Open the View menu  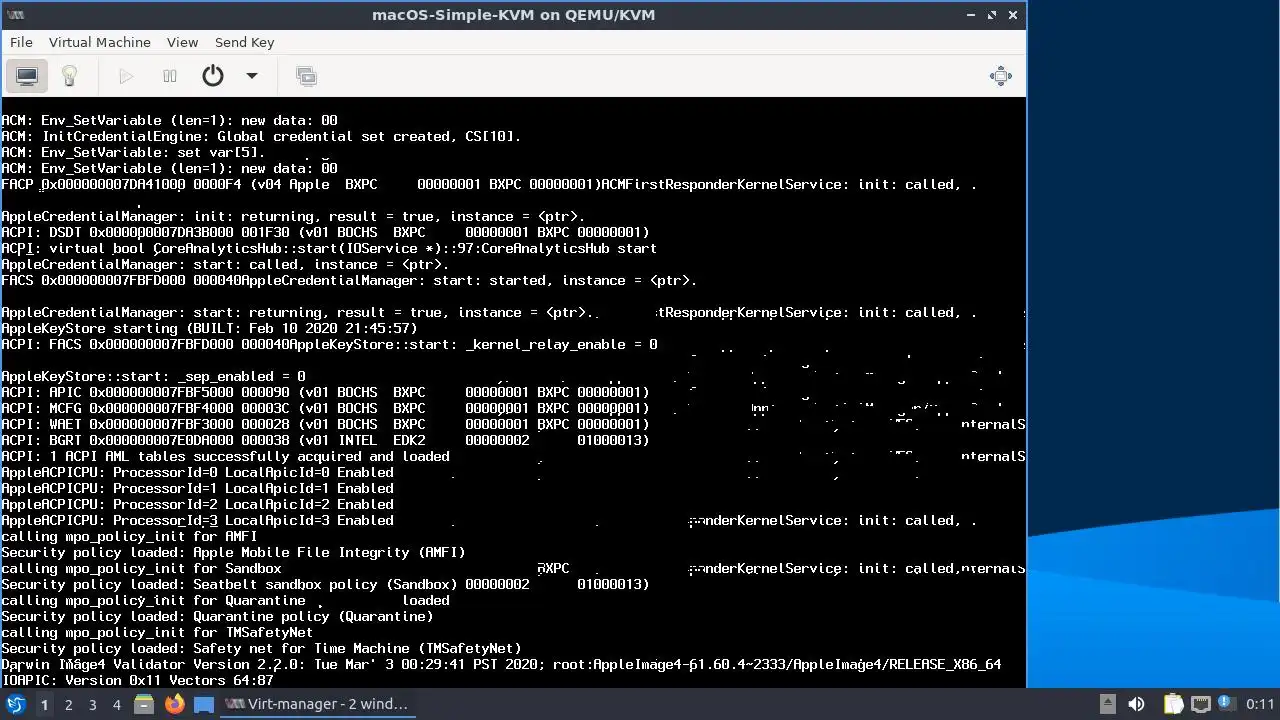pos(182,42)
